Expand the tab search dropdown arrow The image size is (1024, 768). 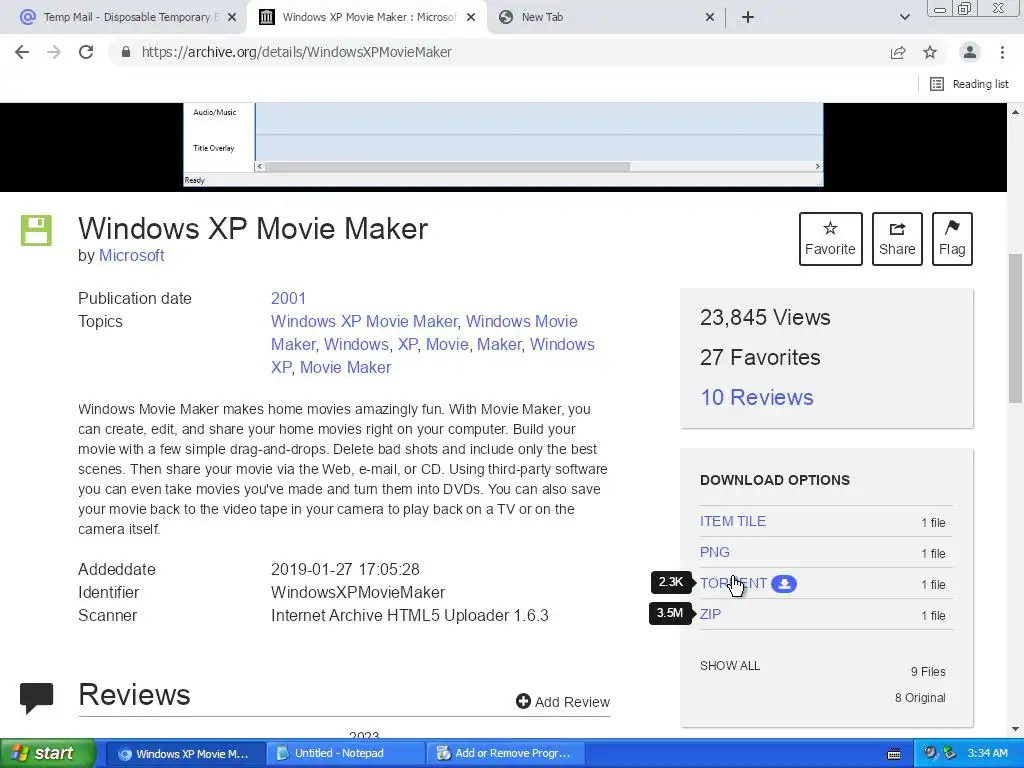point(904,17)
